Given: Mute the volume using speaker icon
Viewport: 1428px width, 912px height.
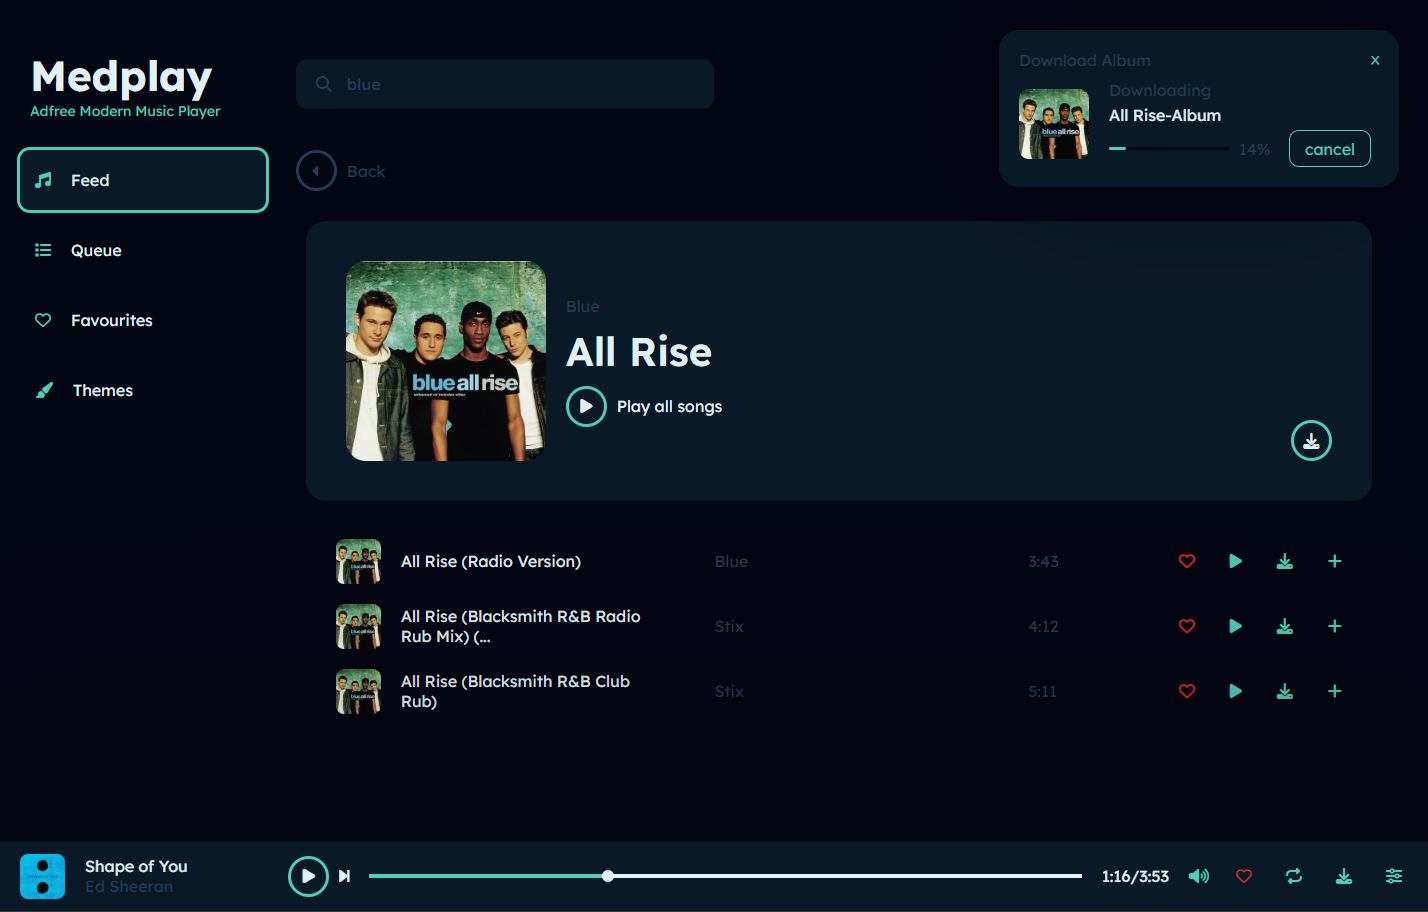Looking at the screenshot, I should click(x=1198, y=876).
